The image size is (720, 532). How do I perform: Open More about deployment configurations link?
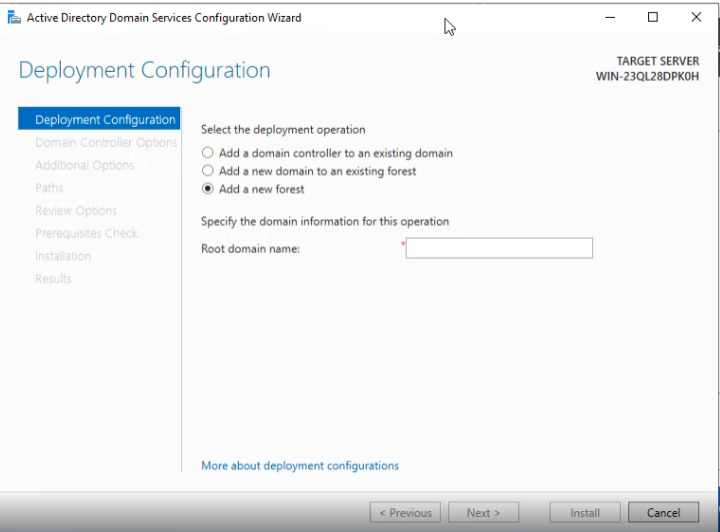click(300, 465)
